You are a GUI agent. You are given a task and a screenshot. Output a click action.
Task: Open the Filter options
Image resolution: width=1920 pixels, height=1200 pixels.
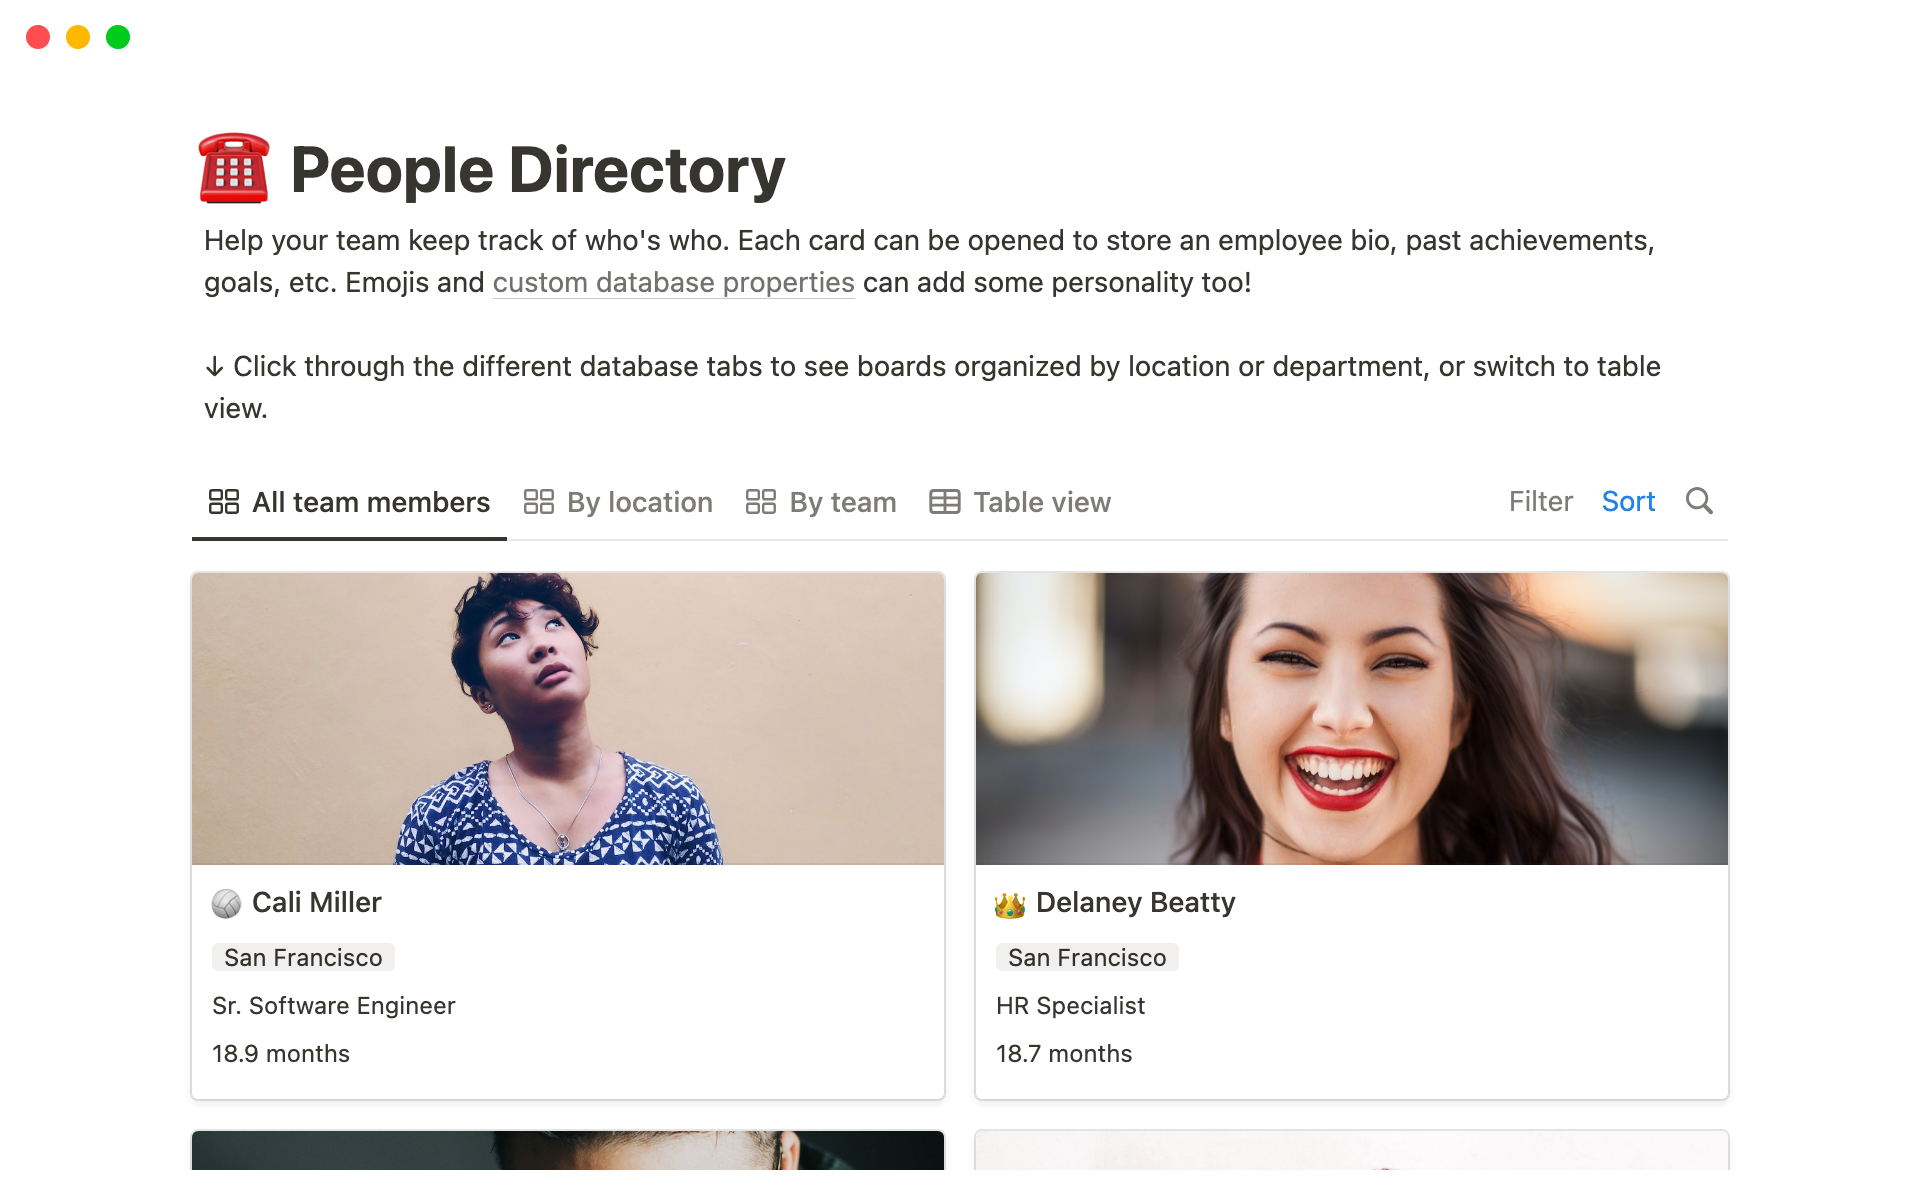point(1540,501)
